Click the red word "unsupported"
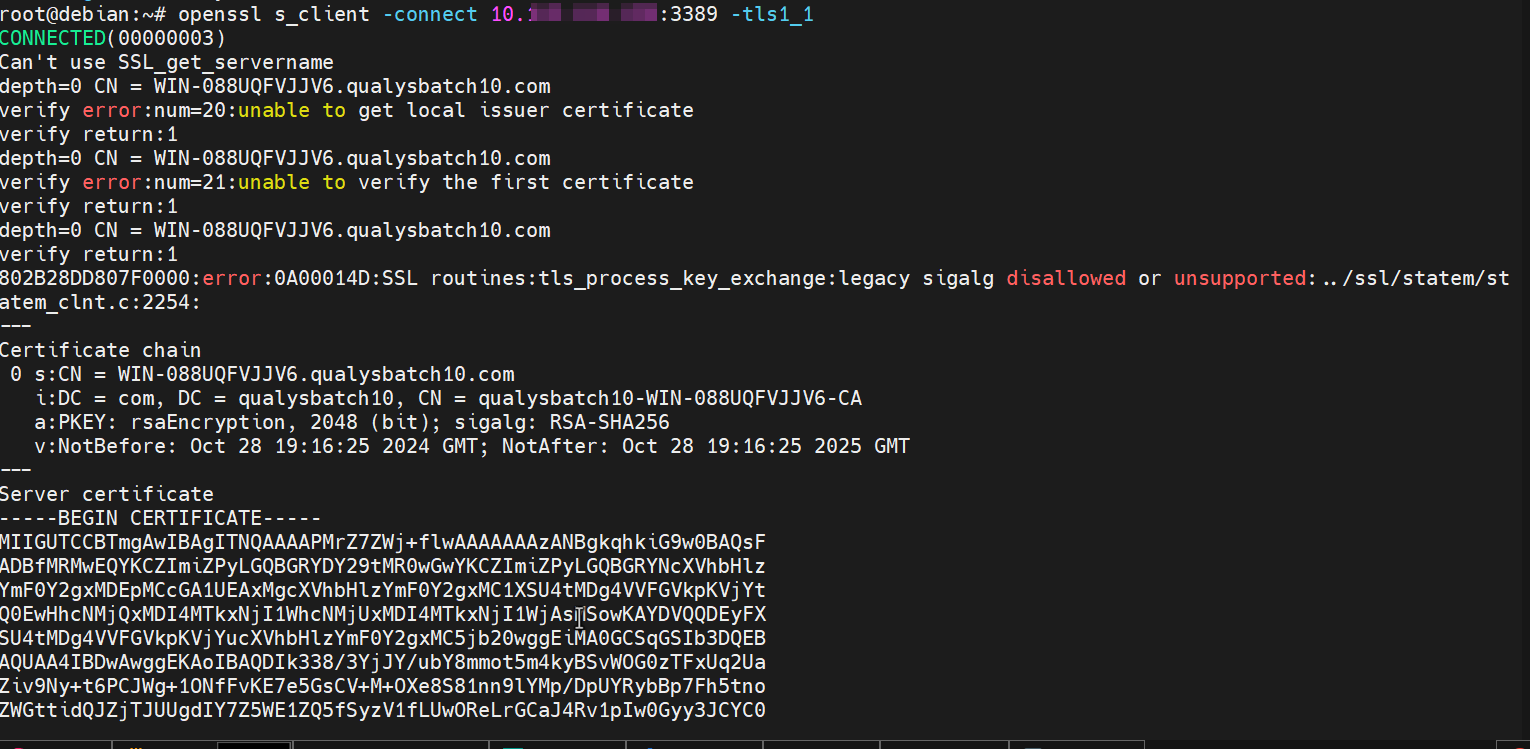The width and height of the screenshot is (1530, 749). pos(1240,278)
